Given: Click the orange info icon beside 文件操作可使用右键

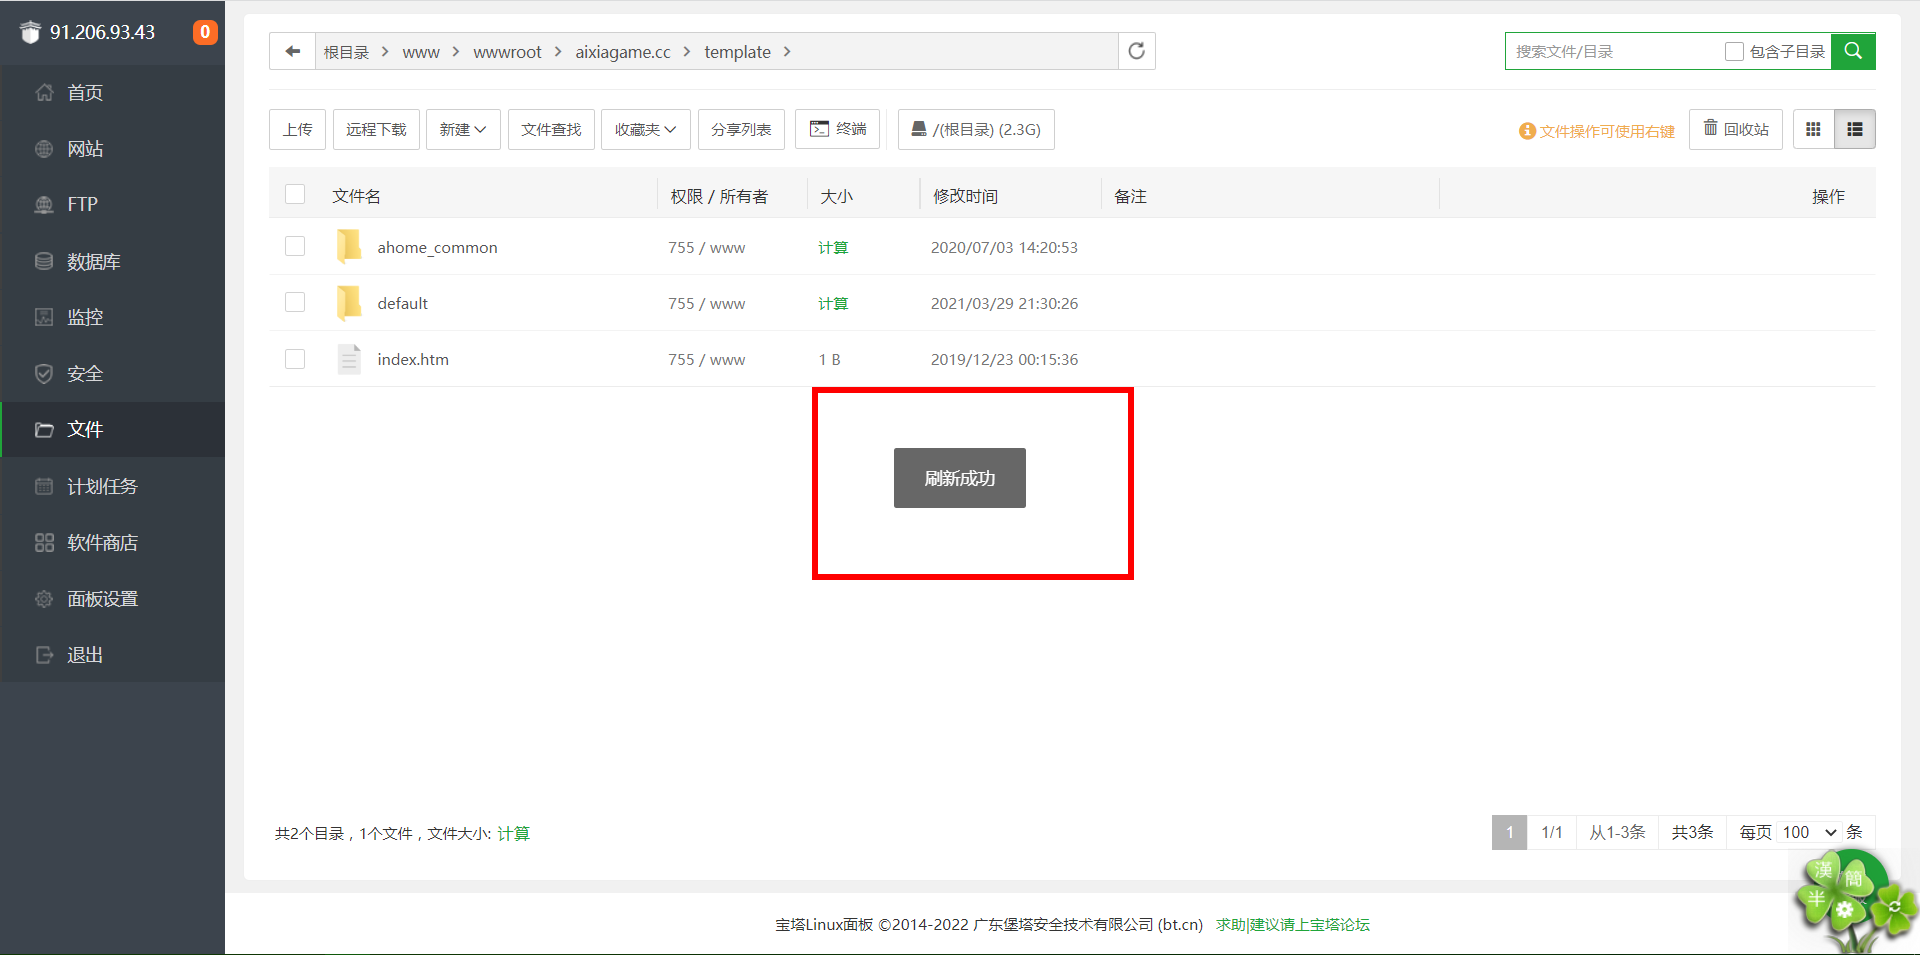Looking at the screenshot, I should (1527, 131).
